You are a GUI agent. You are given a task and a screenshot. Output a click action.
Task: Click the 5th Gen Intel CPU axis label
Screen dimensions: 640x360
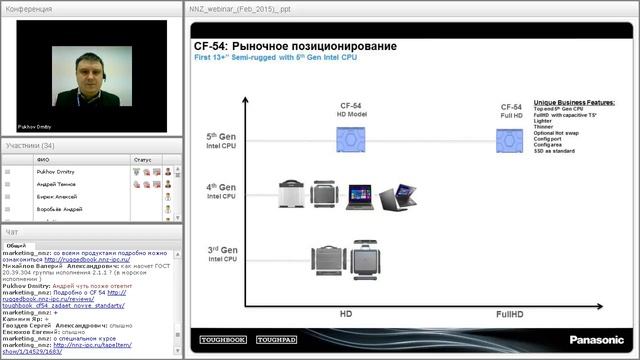coord(221,140)
